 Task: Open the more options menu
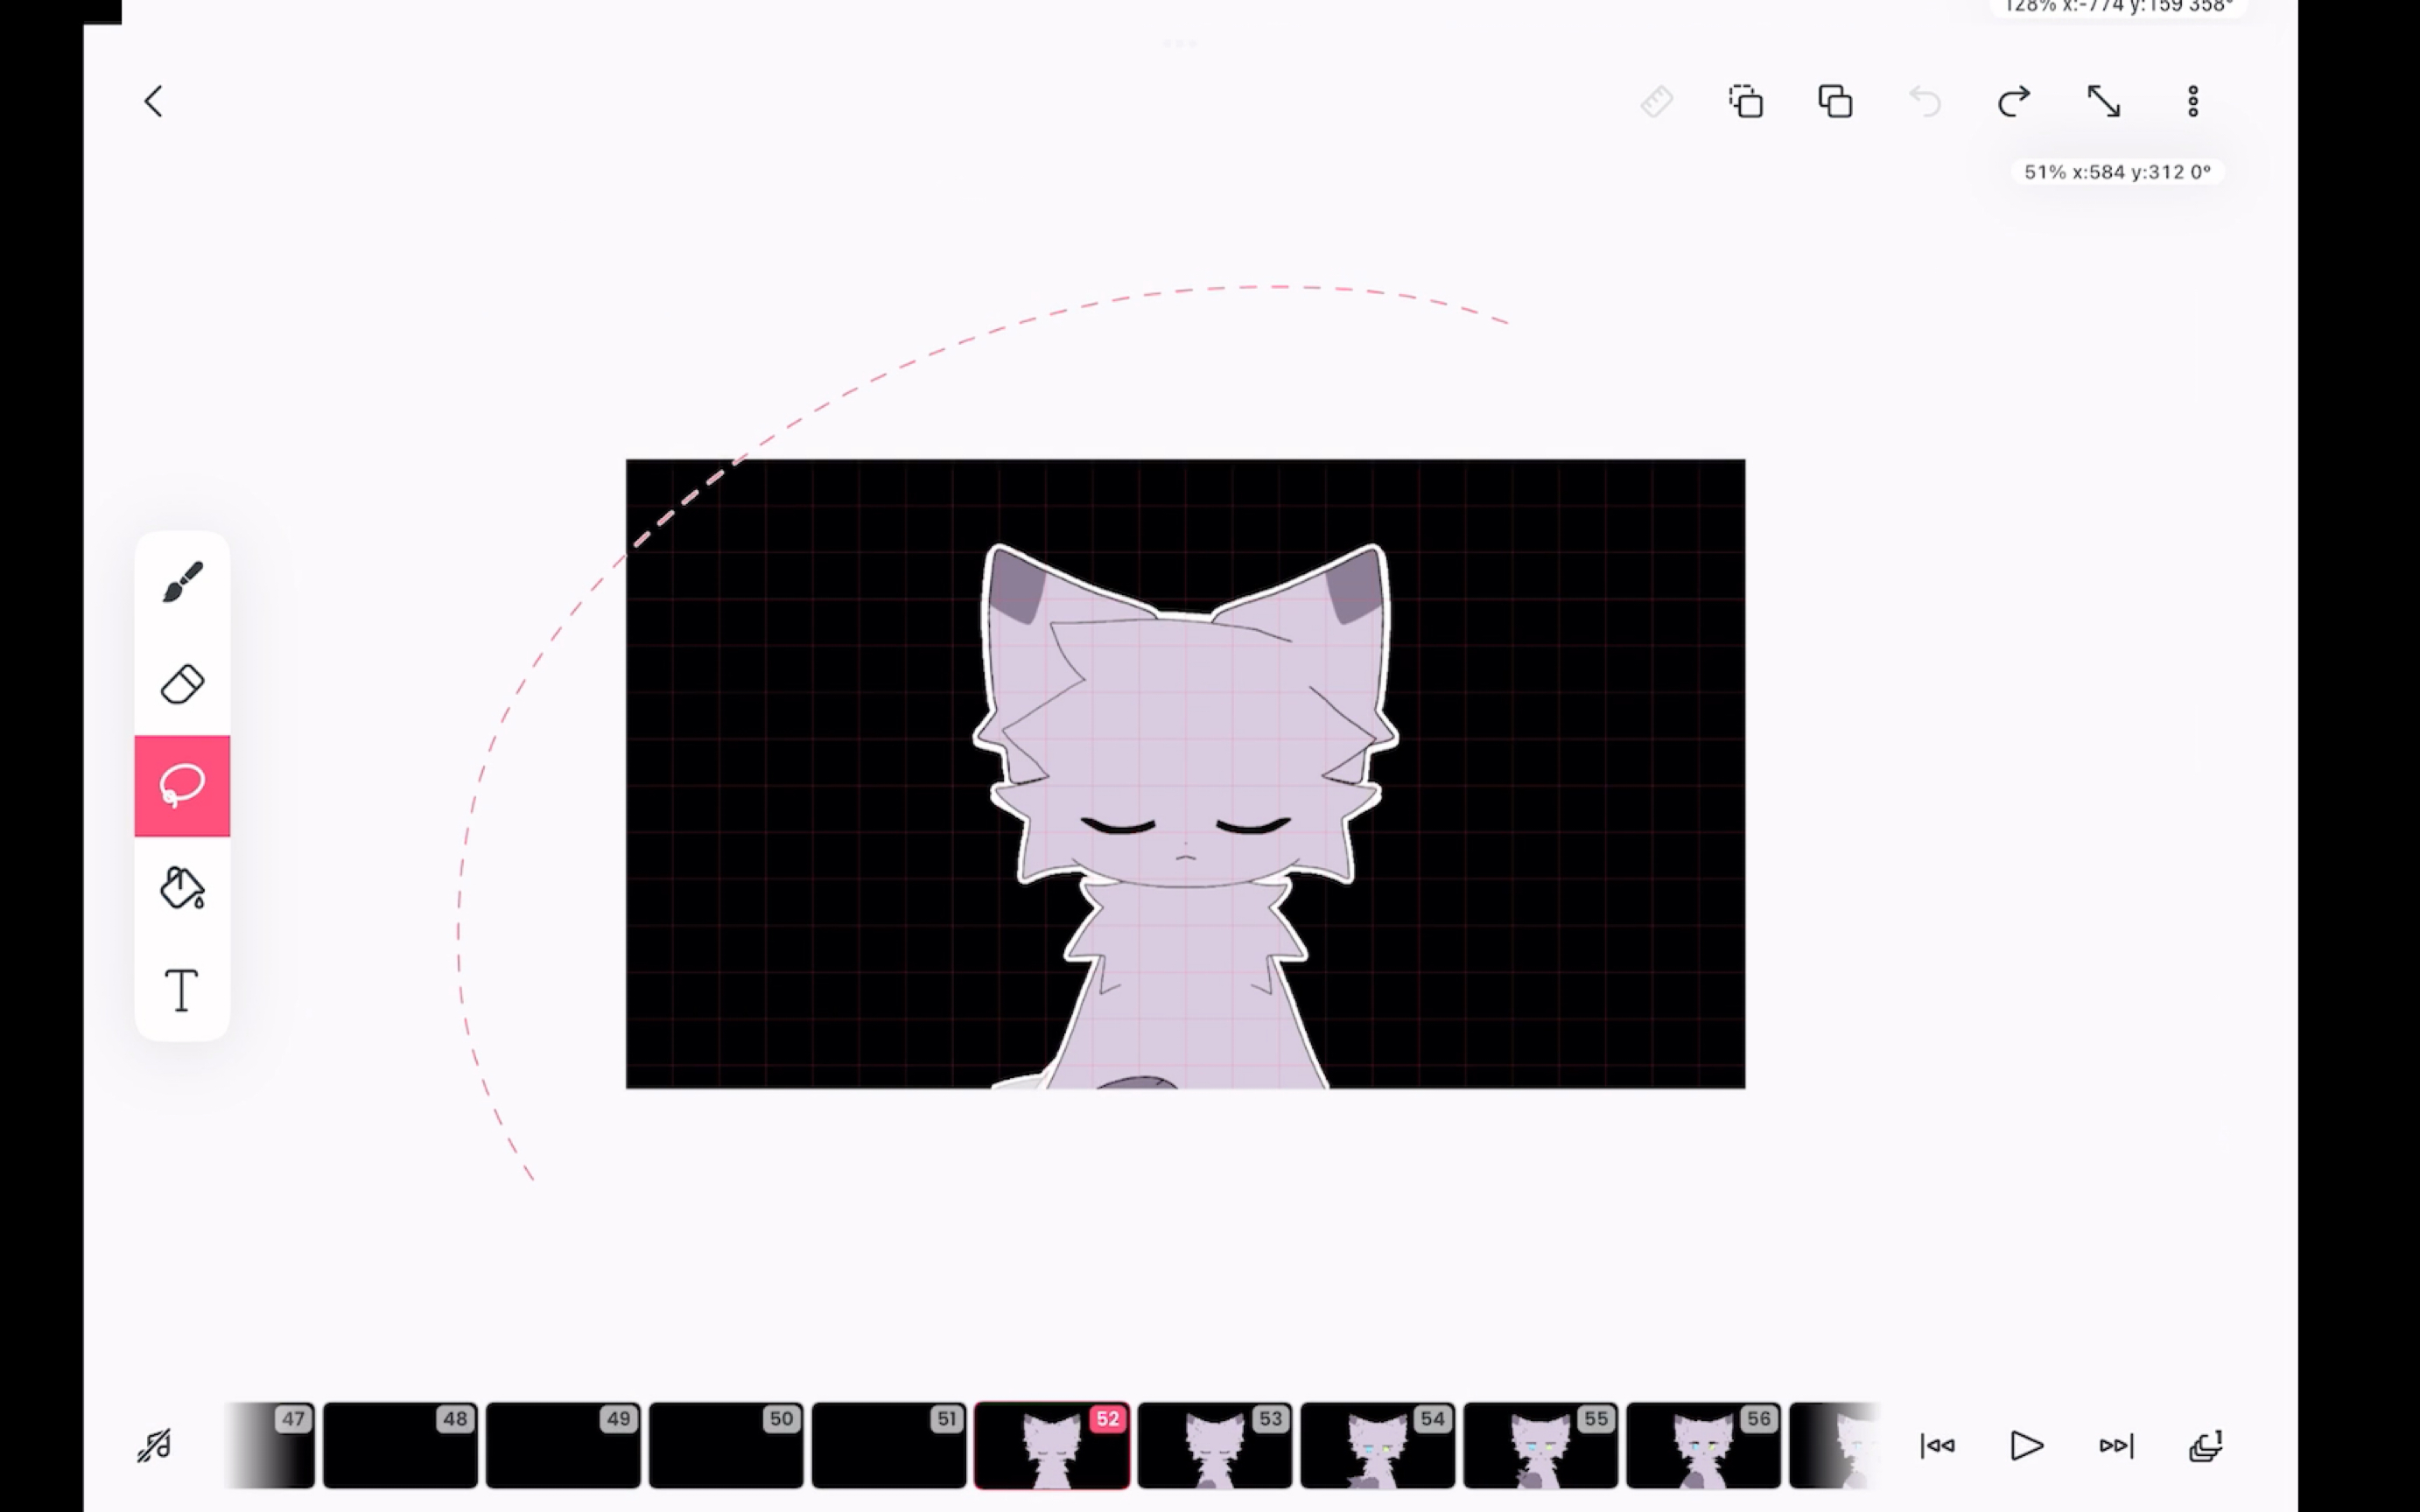2192,101
